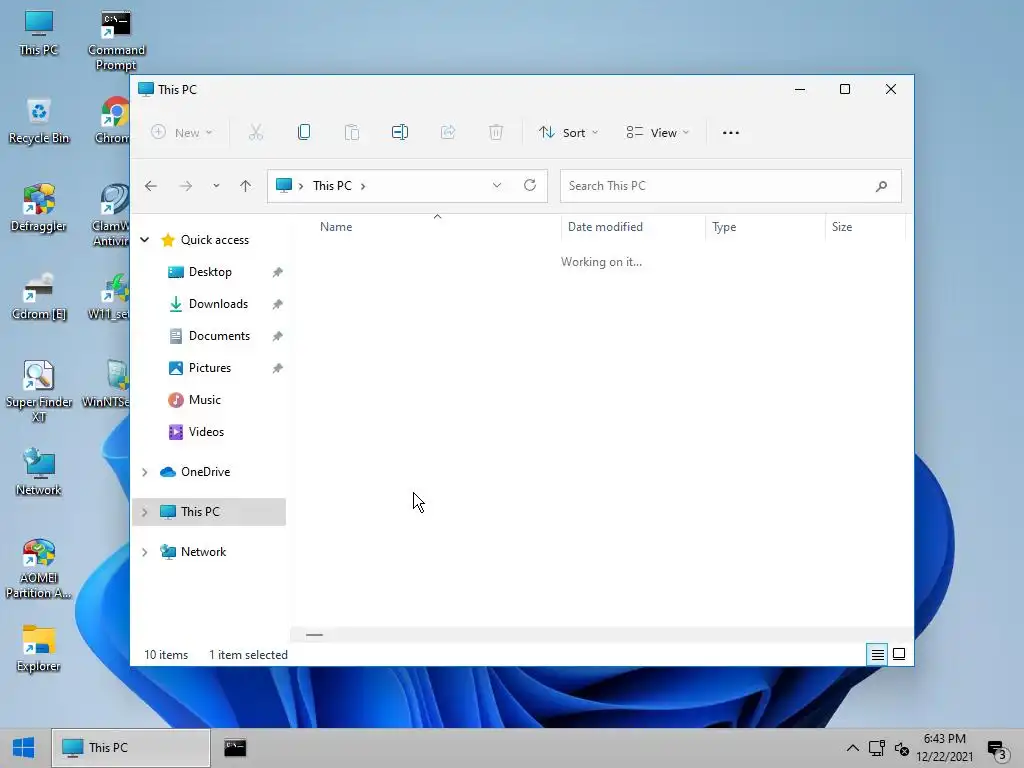Unpin Downloads using its pin icon
1024x768 pixels.
coord(278,304)
